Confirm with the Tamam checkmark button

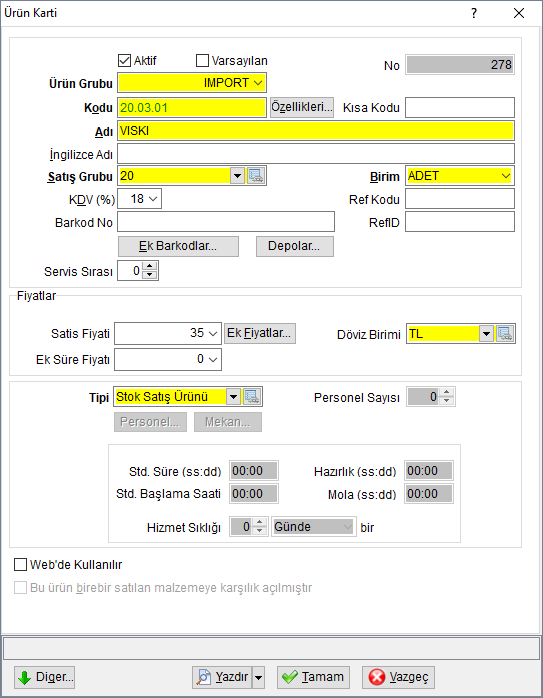click(x=313, y=677)
